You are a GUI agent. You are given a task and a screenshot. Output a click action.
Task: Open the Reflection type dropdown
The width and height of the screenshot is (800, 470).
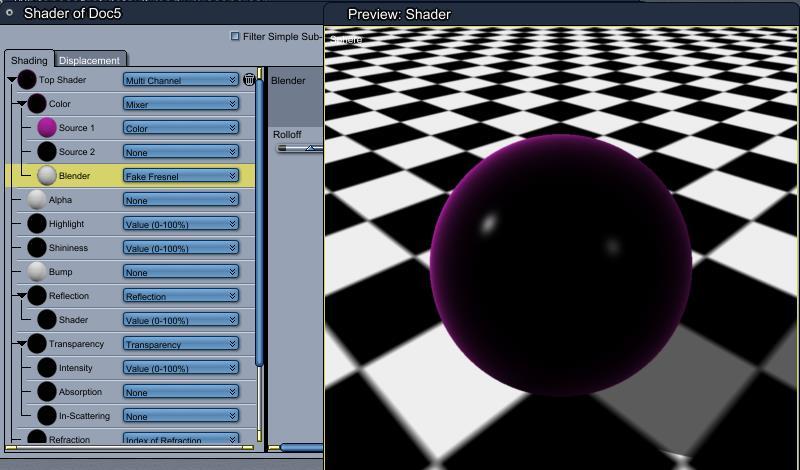click(181, 296)
